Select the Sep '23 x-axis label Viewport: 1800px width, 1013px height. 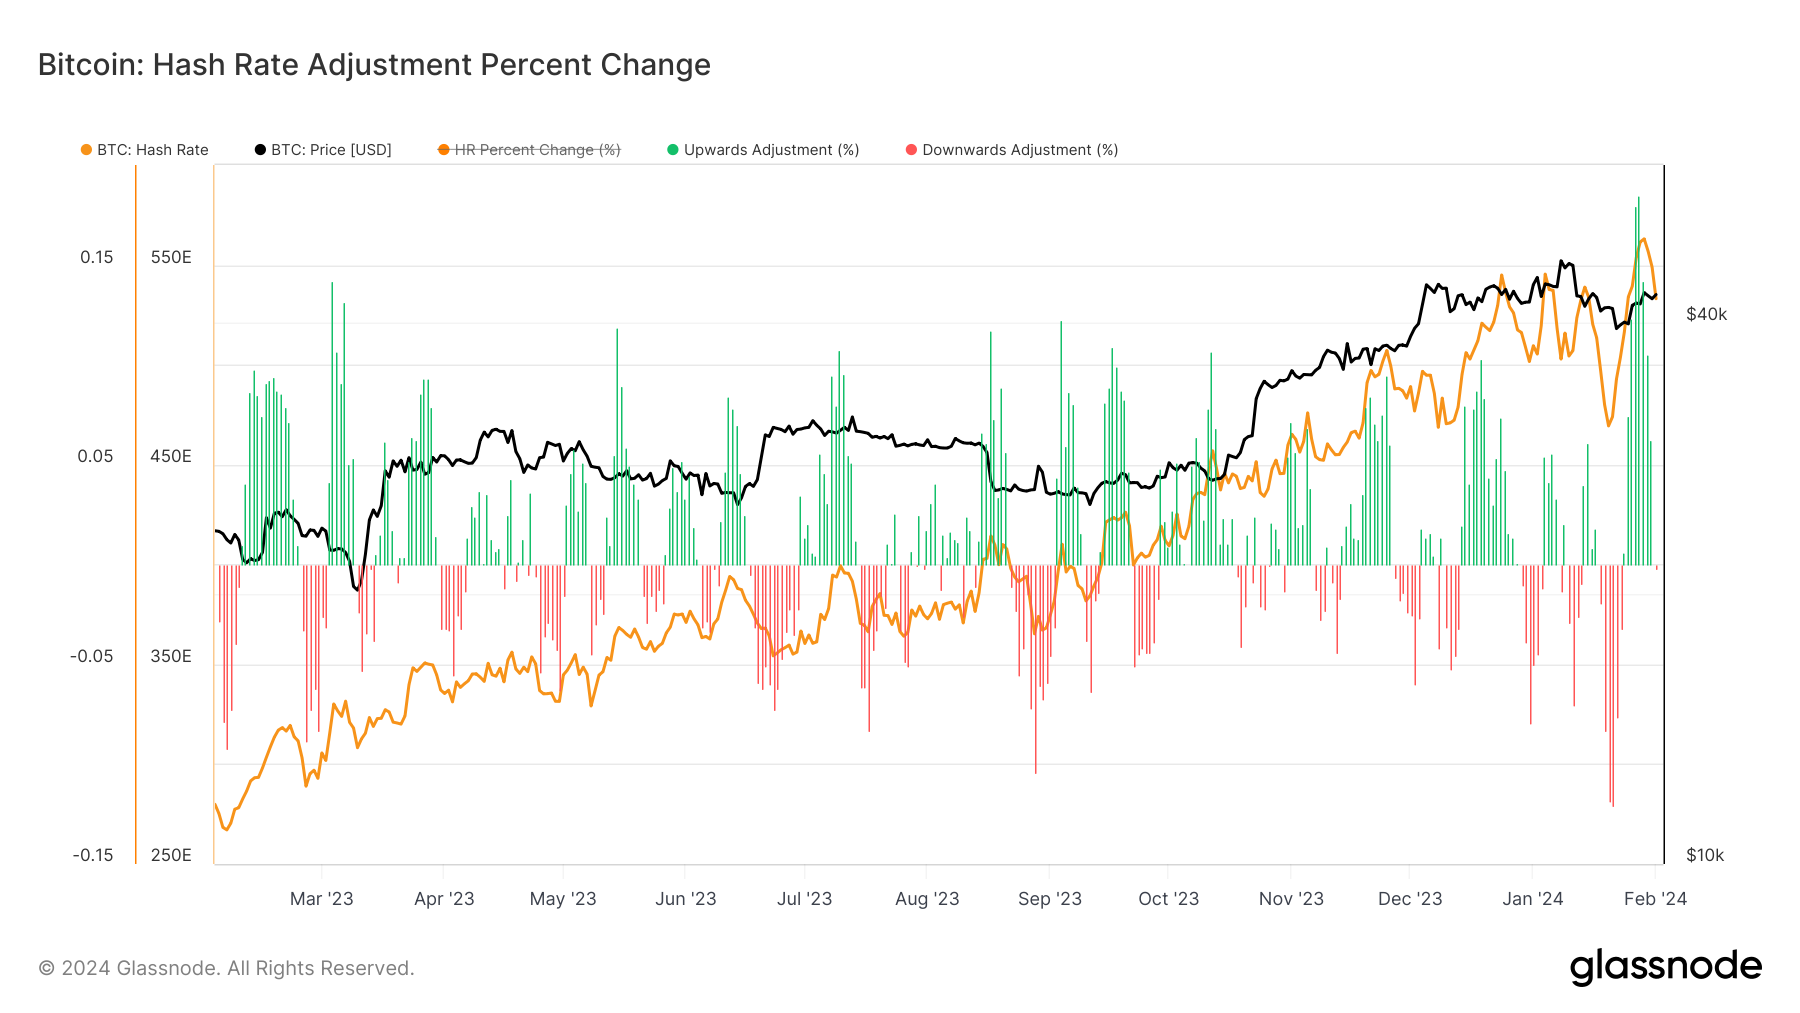point(1049,899)
